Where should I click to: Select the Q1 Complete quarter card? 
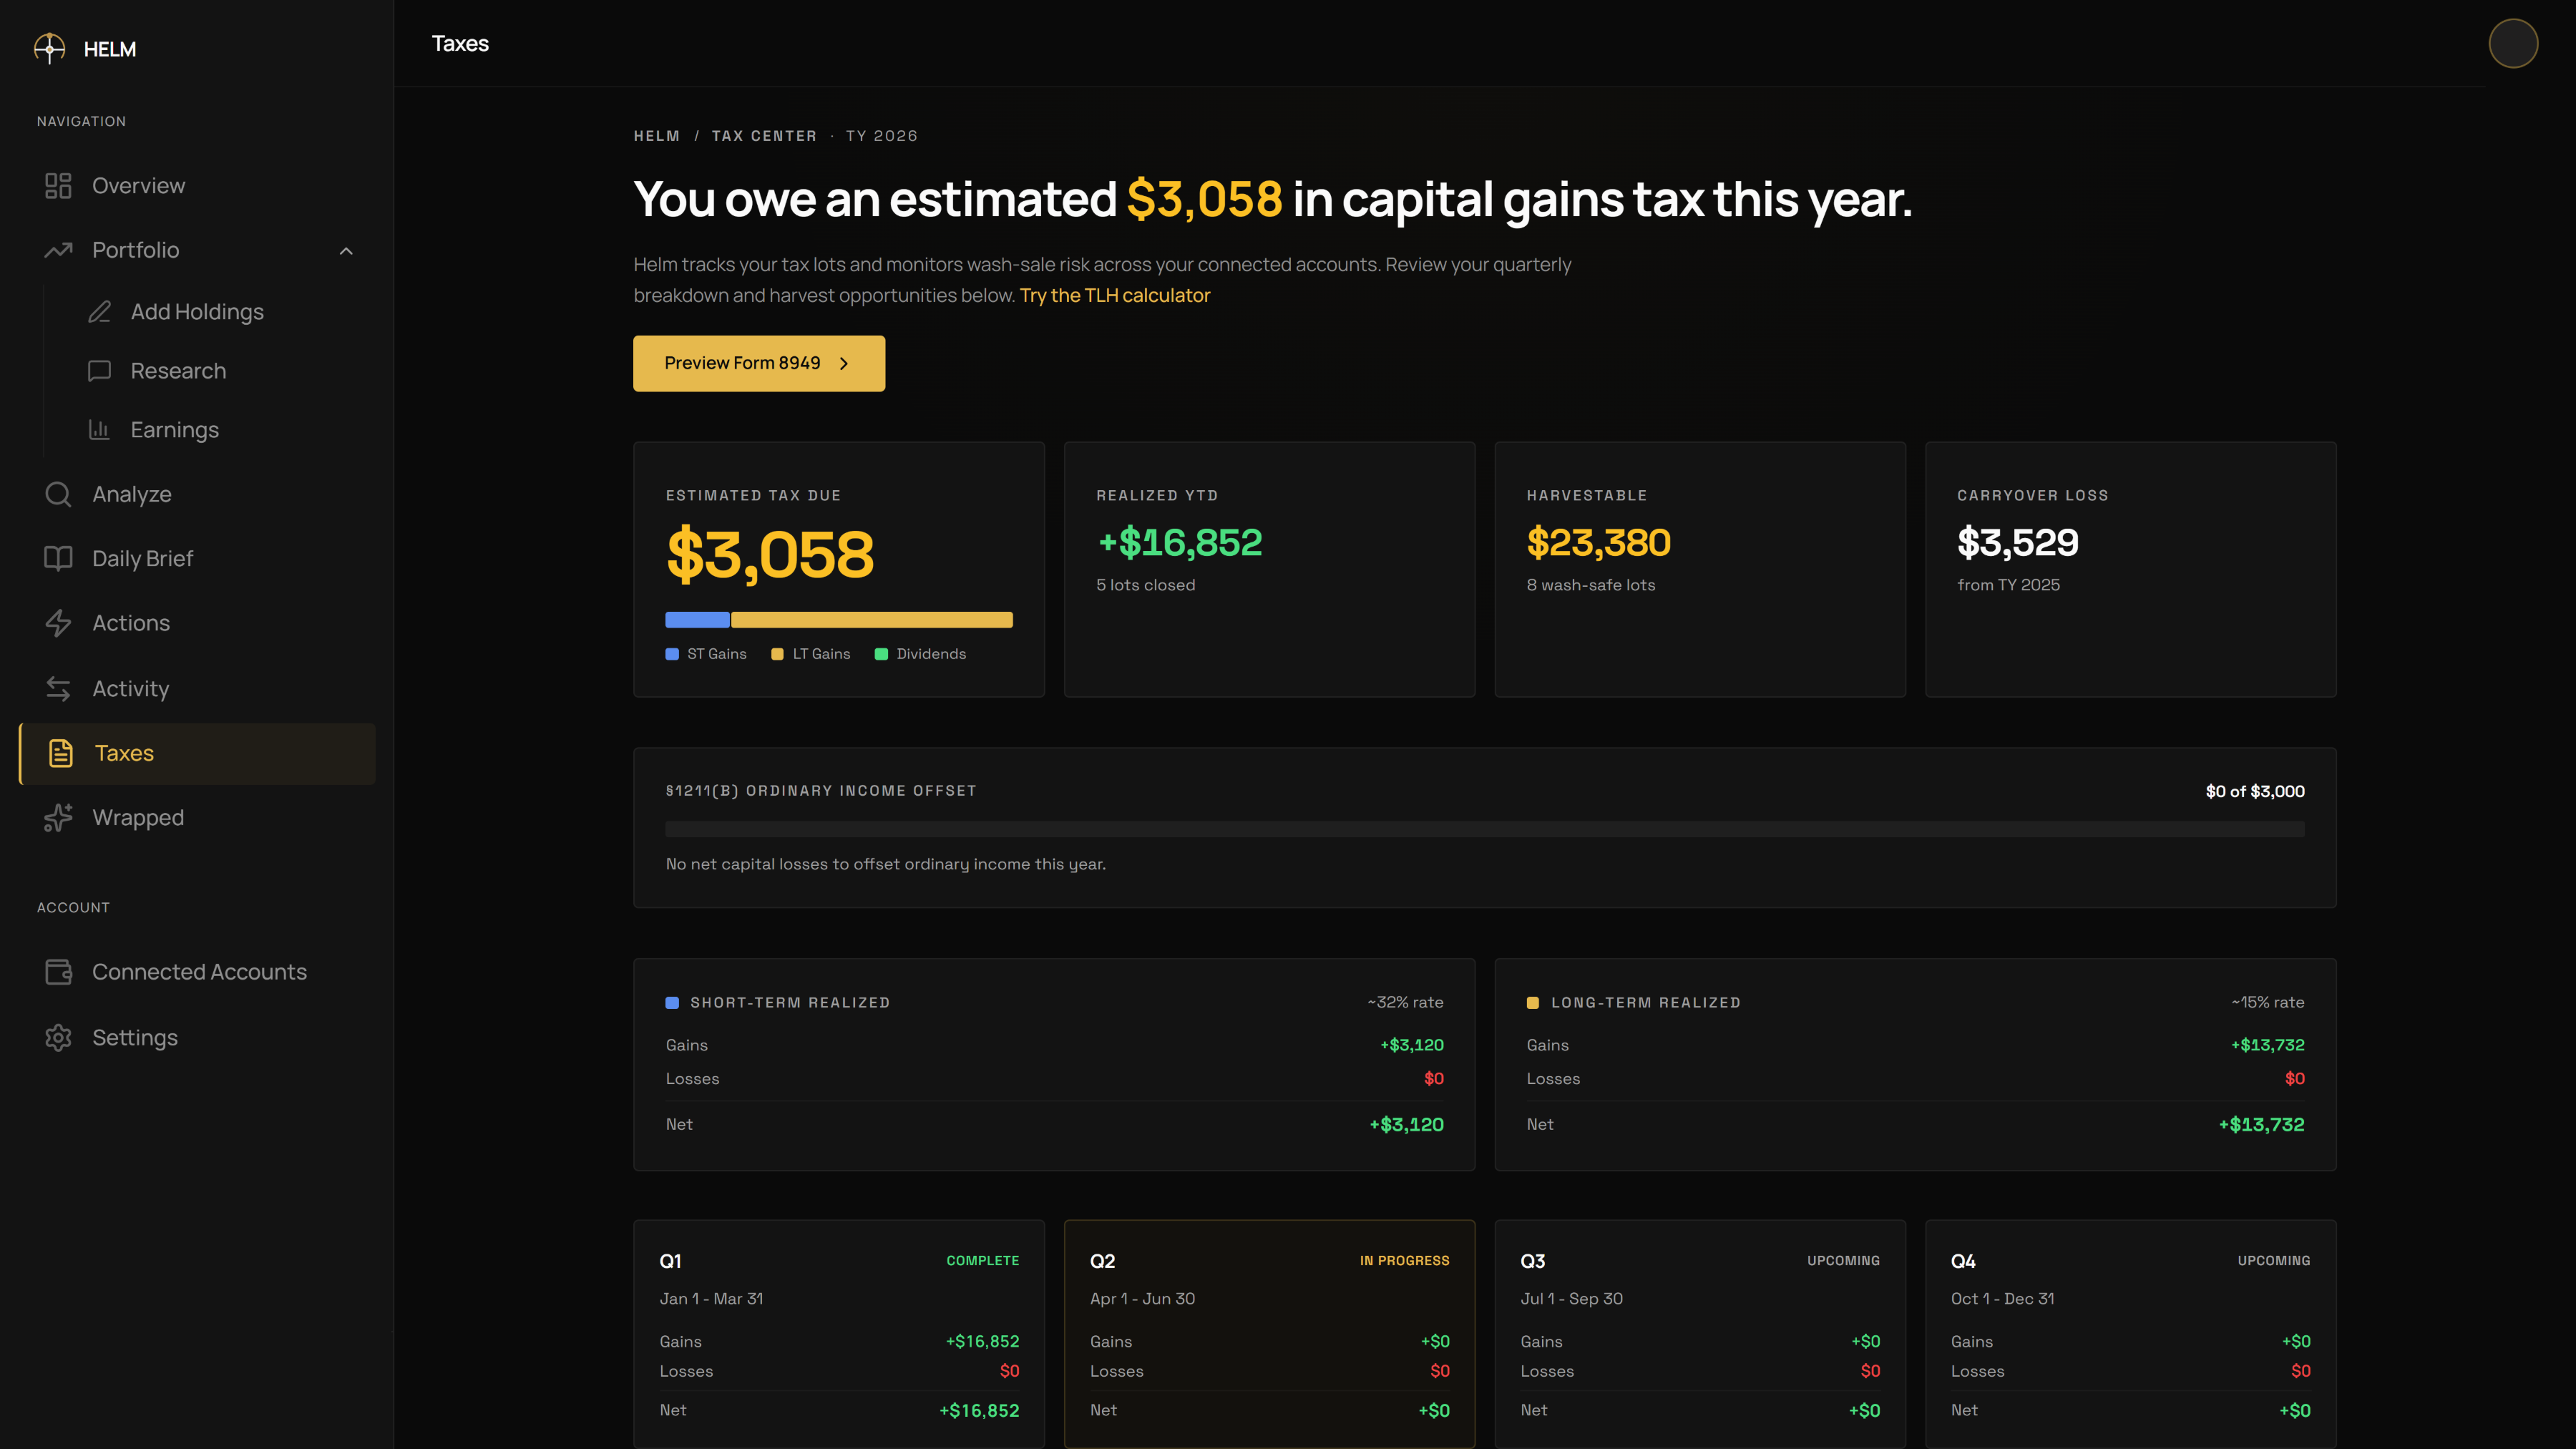(839, 1334)
